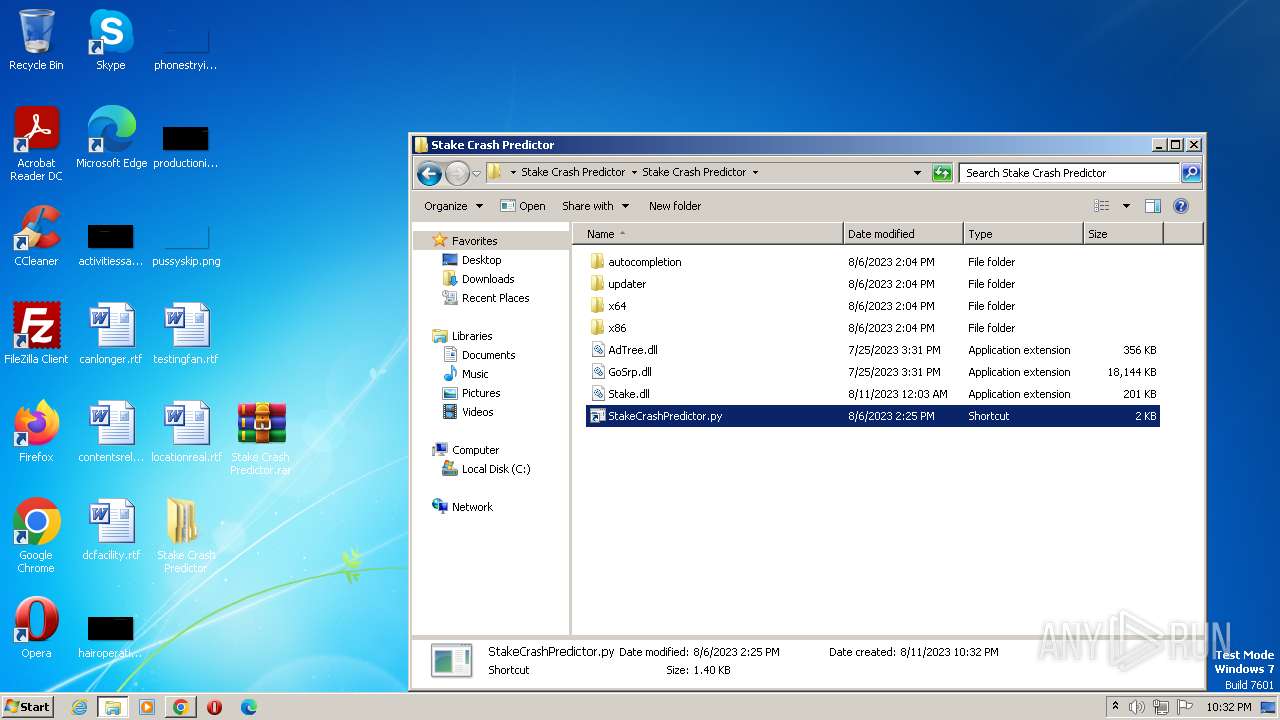Select Stake Crash Predictor.rar archive on desktop
This screenshot has height=720, width=1280.
pyautogui.click(x=261, y=438)
